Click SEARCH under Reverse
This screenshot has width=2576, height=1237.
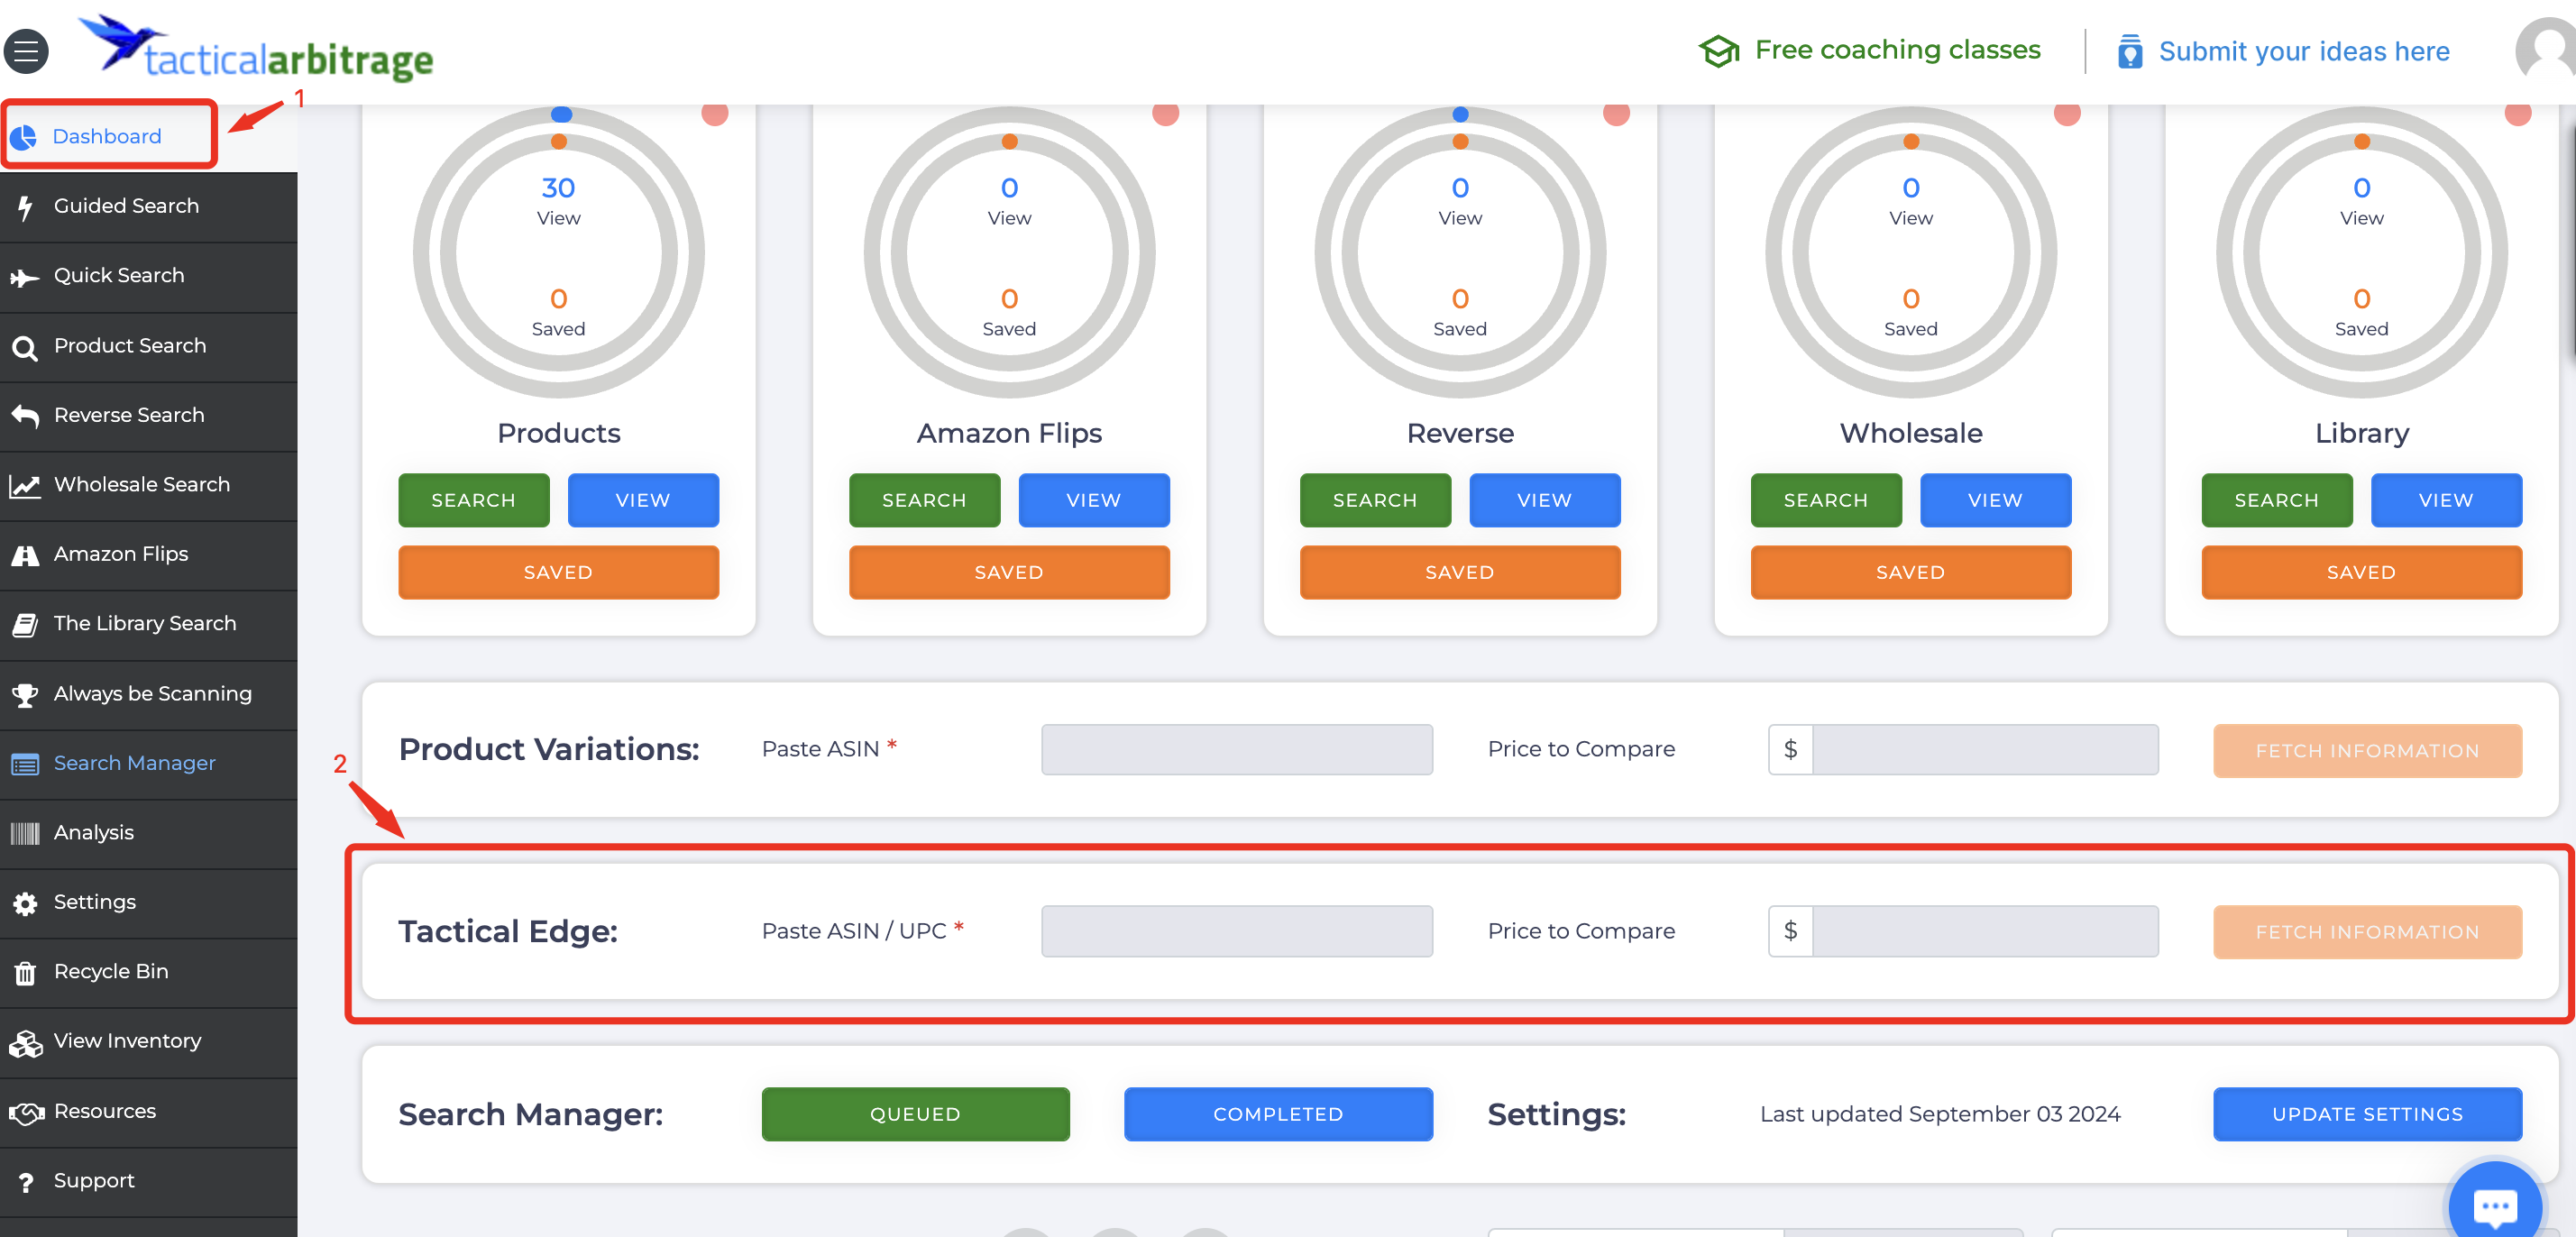coord(1376,500)
